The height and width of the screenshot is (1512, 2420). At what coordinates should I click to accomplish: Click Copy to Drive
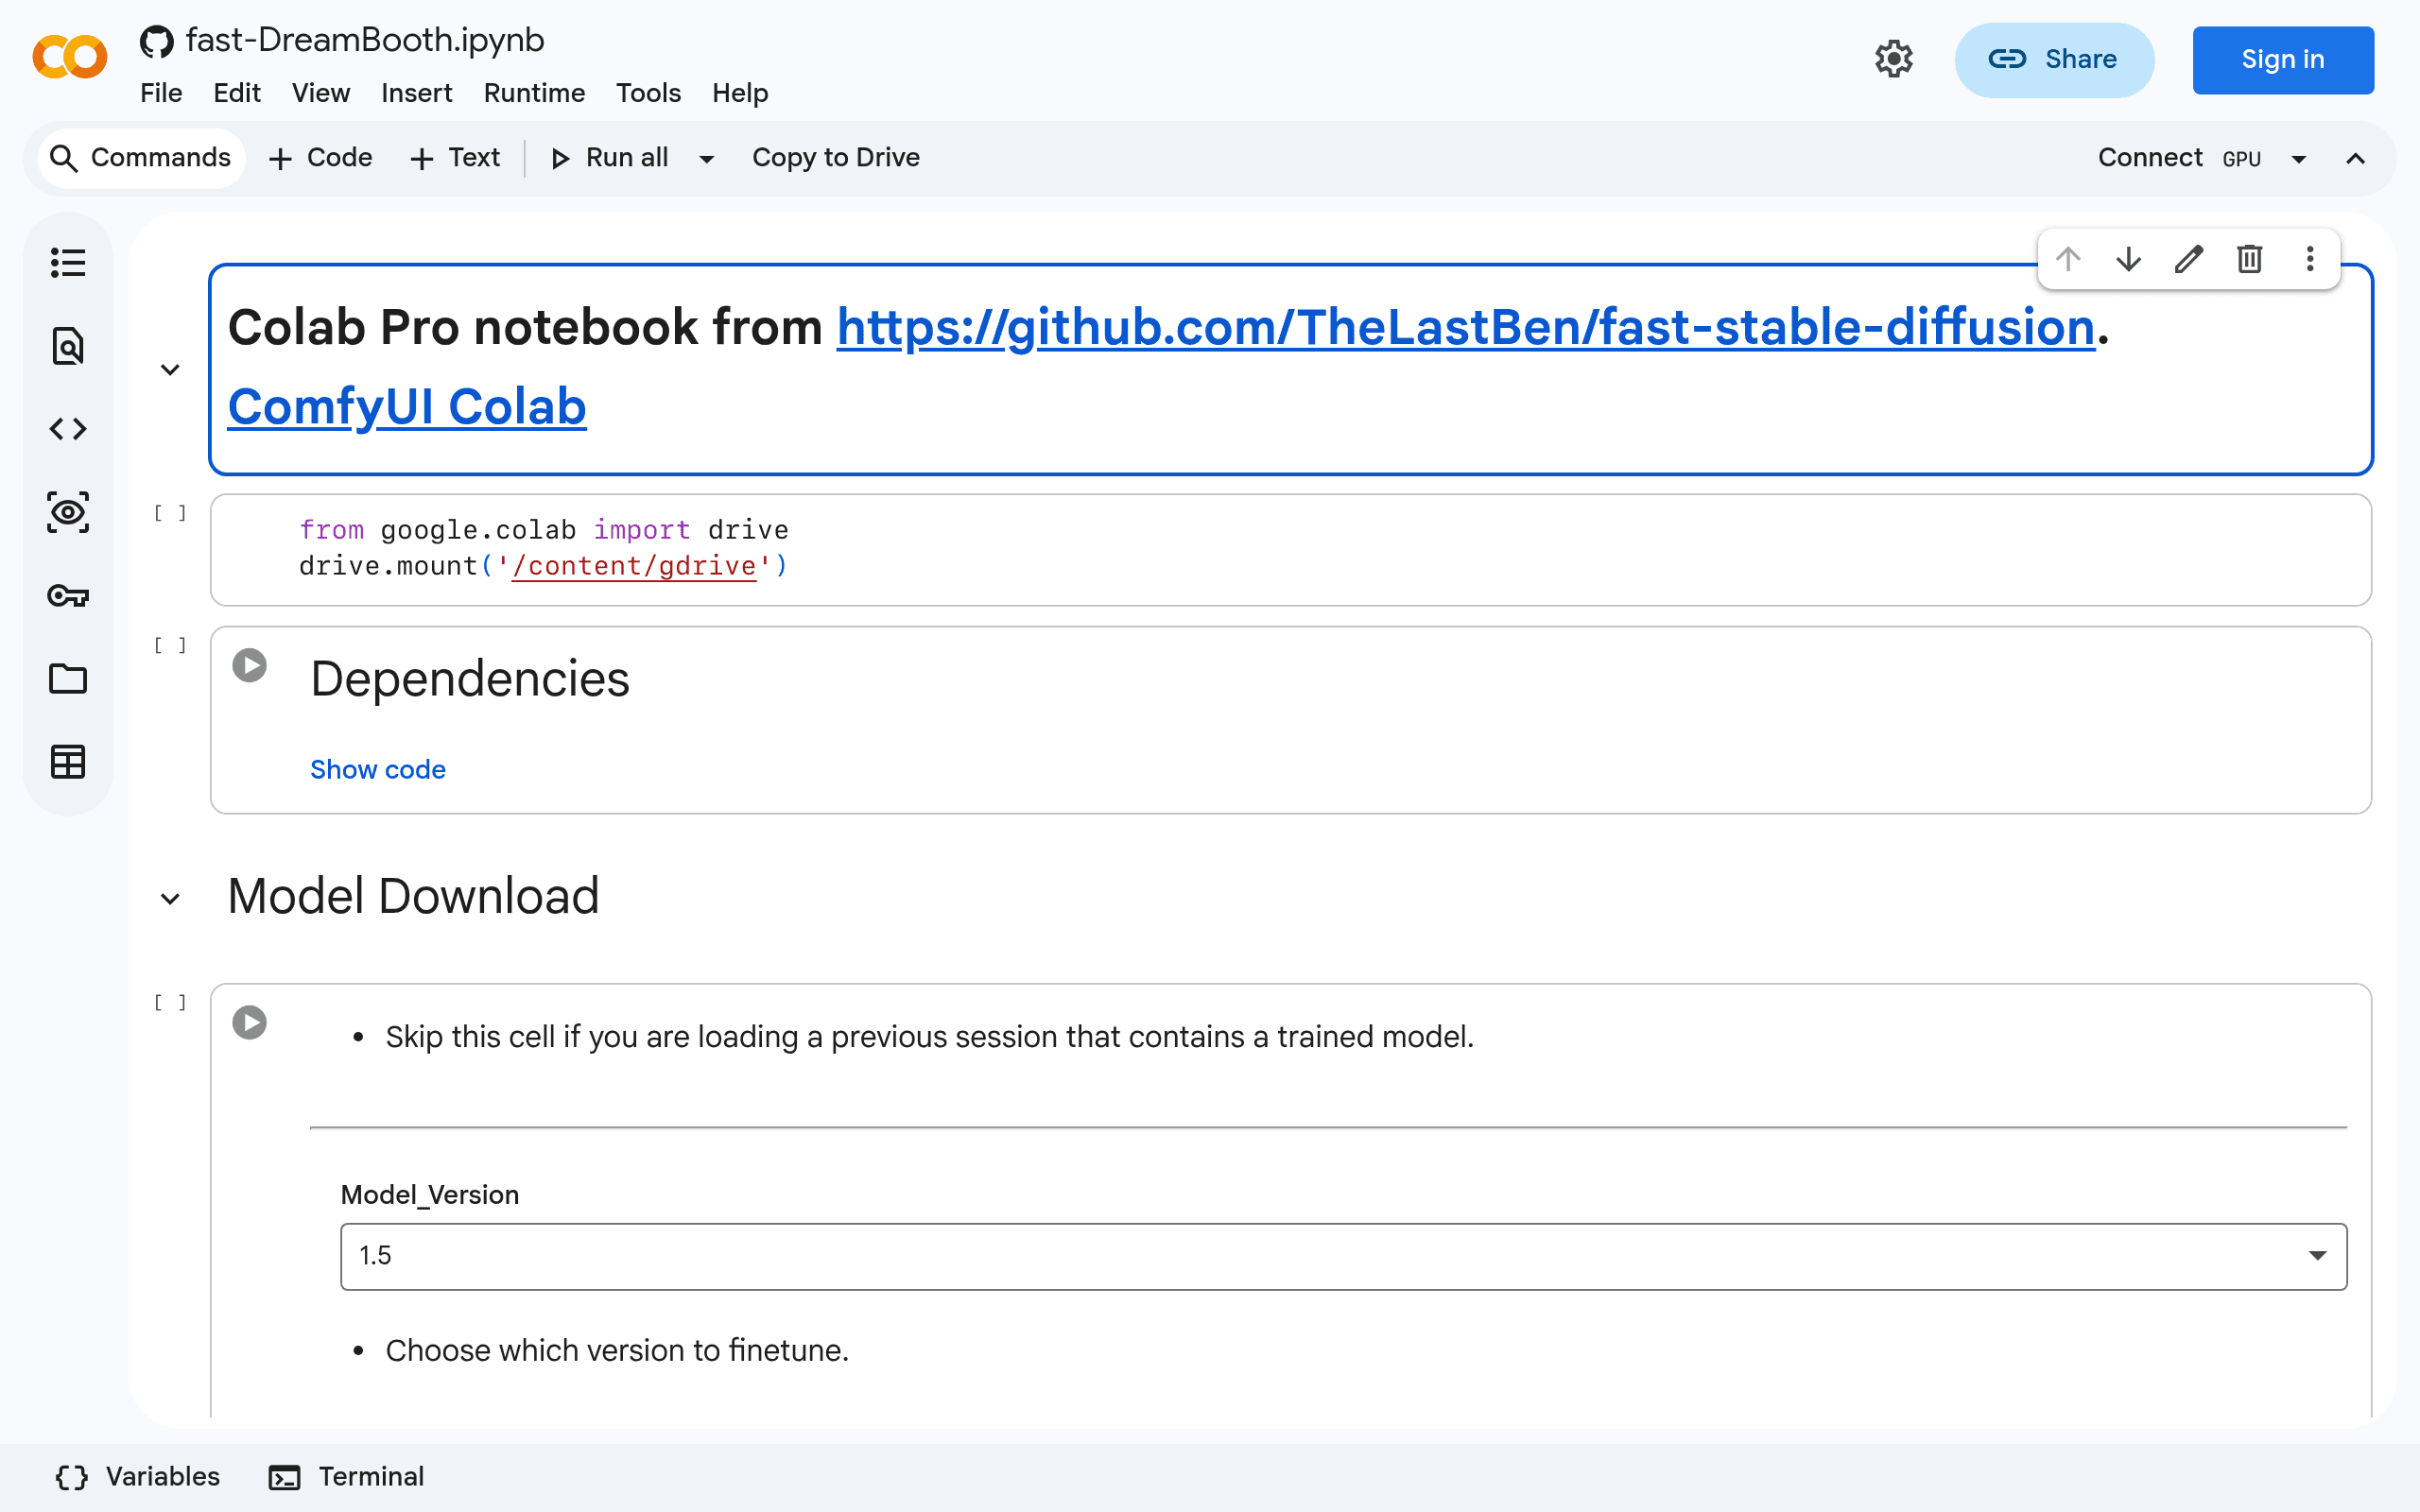pos(836,158)
